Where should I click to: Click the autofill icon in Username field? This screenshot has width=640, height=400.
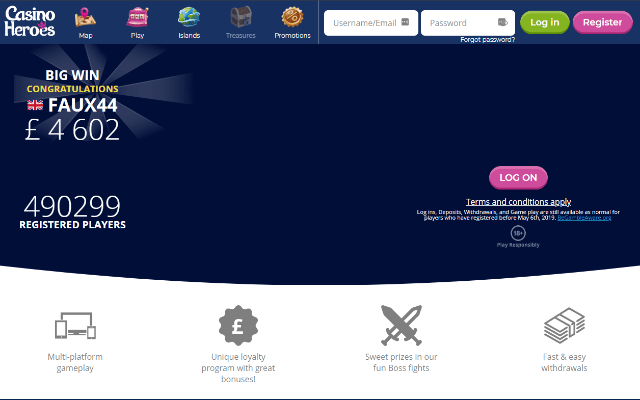pos(405,22)
